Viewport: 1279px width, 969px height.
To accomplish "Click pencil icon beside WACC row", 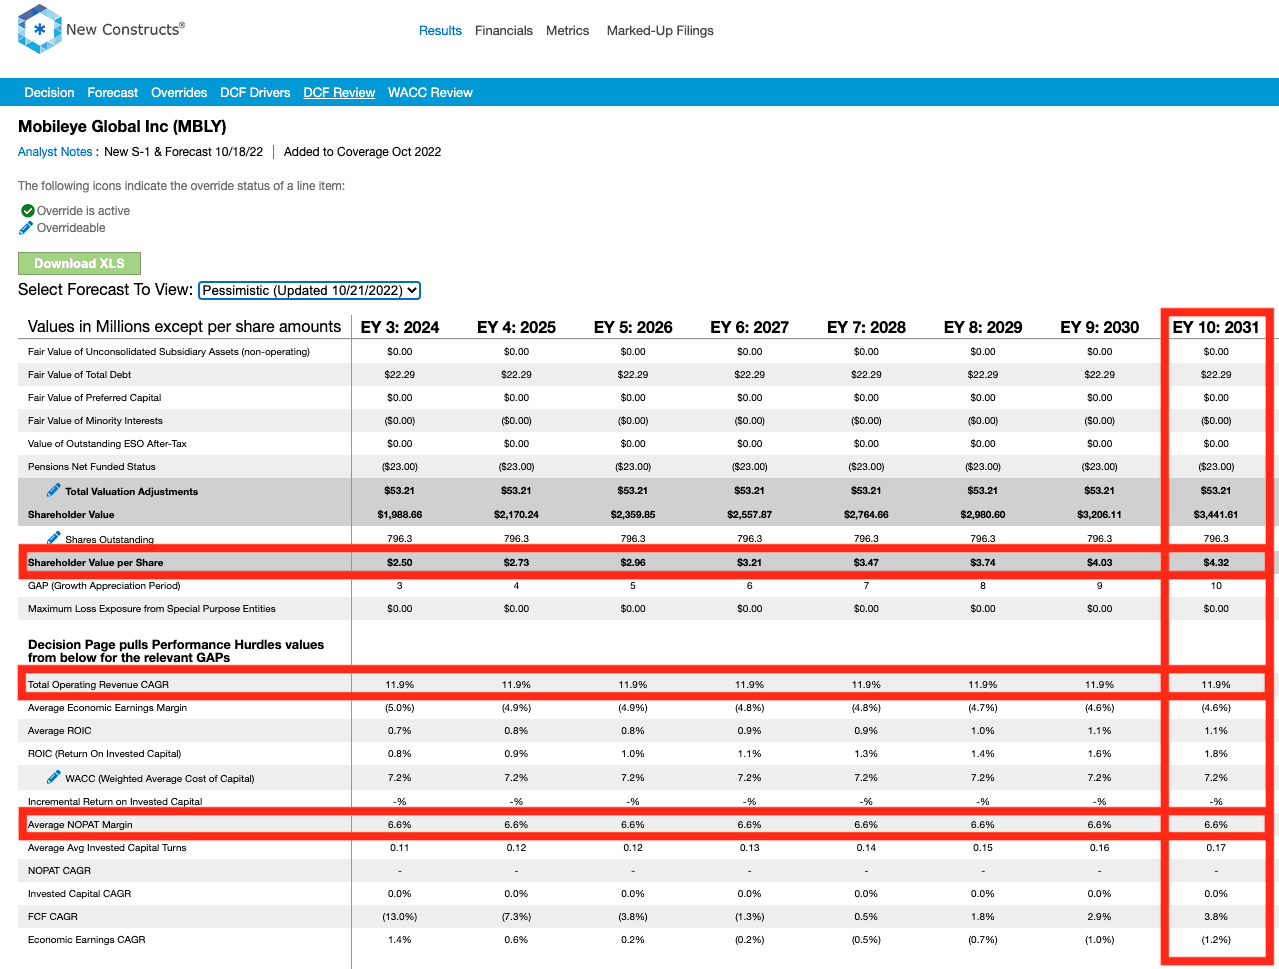I will [x=54, y=777].
